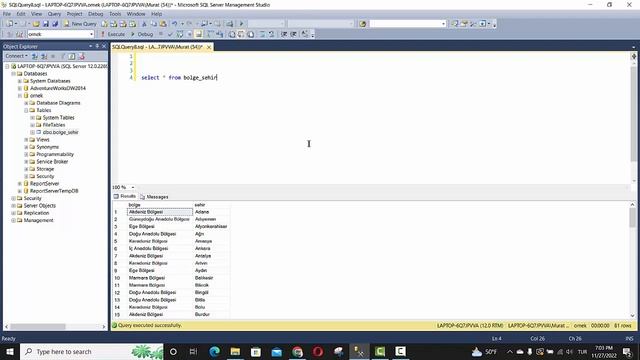The width and height of the screenshot is (640, 360).
Task: Click the Save All icon
Action: tap(55, 24)
